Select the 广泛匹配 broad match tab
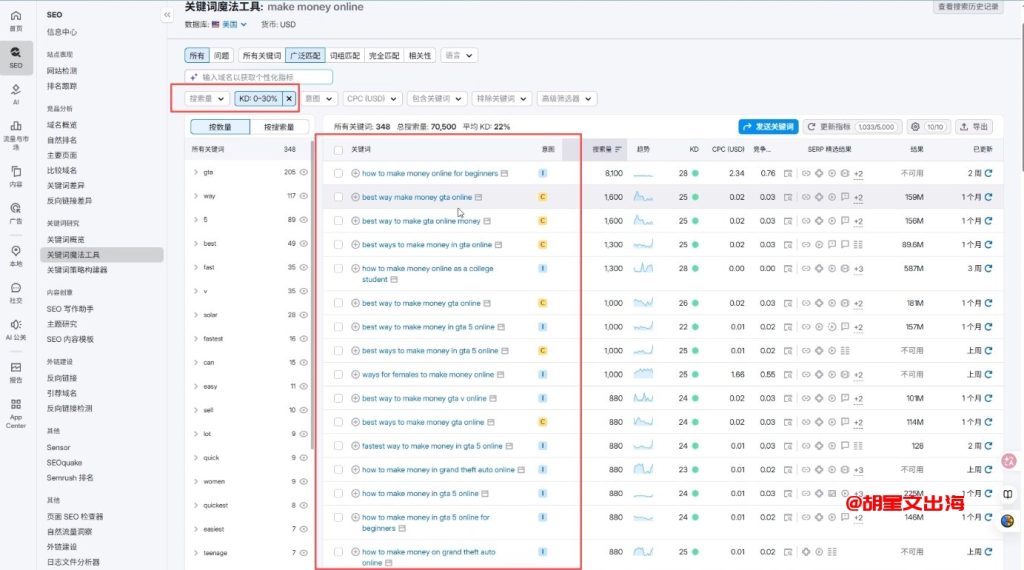 coord(305,55)
